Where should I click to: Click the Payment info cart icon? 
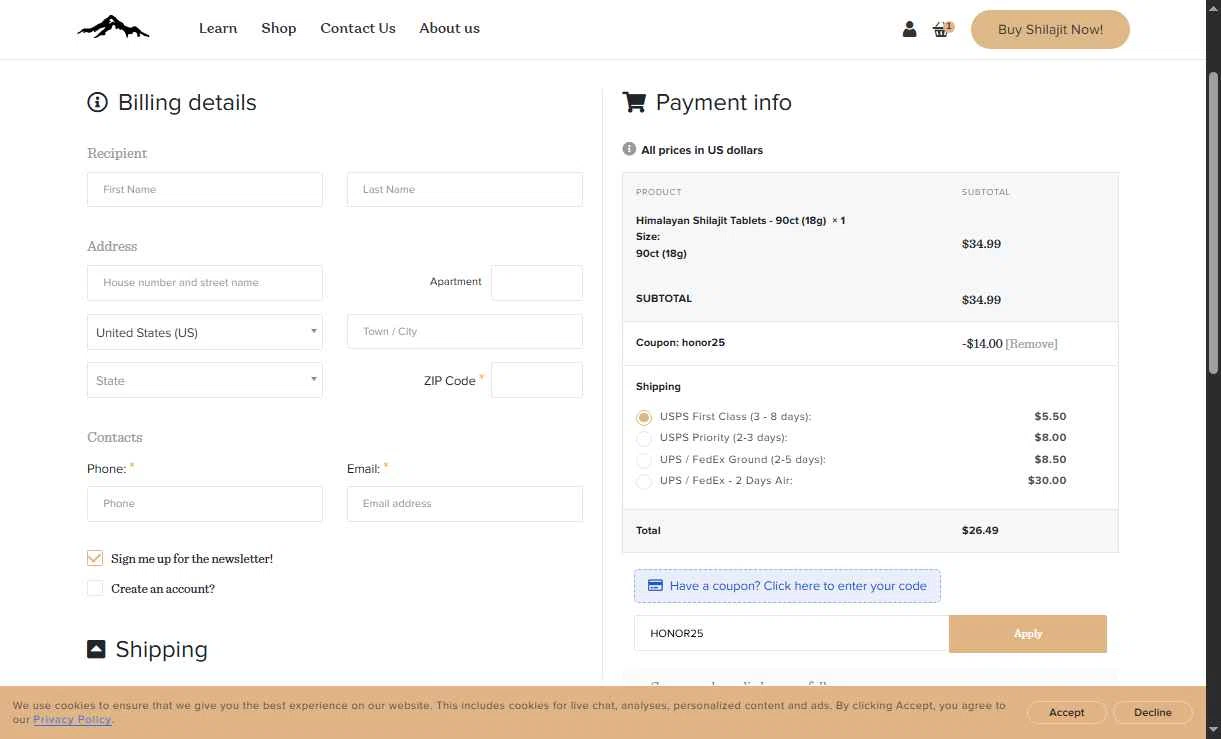pos(634,102)
